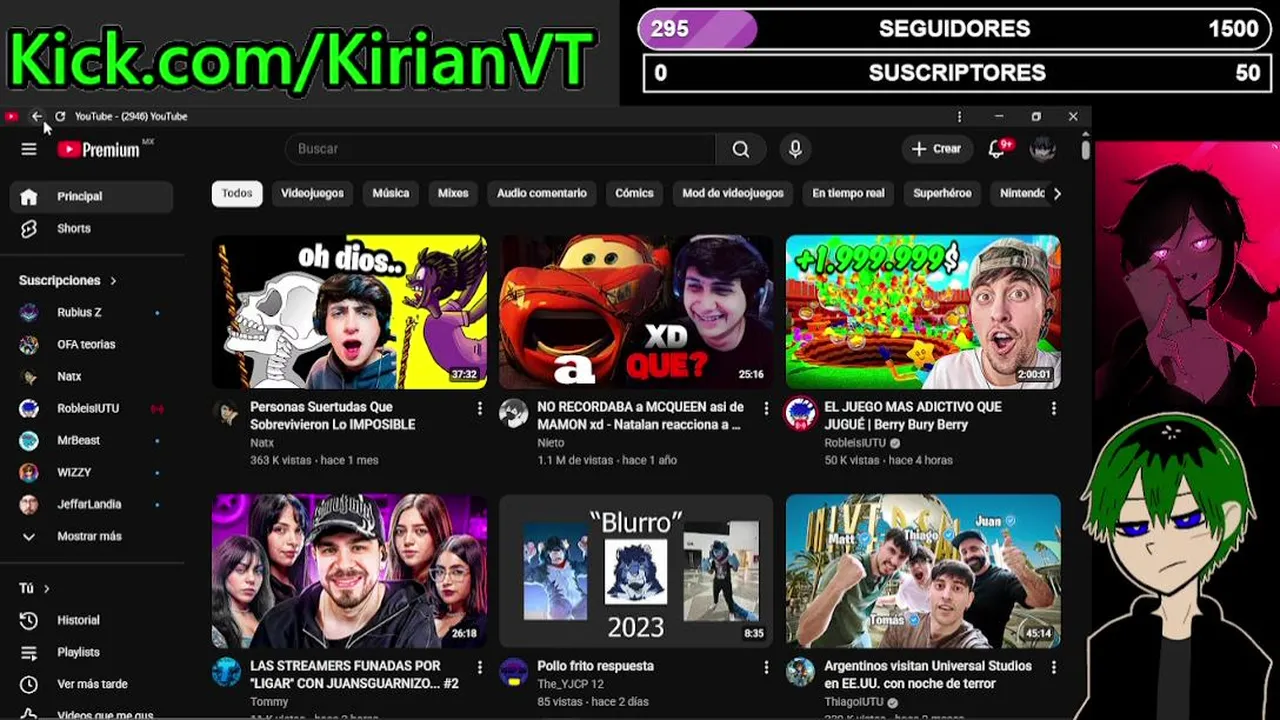Click Nieto channel avatar under McQueen video
The width and height of the screenshot is (1280, 720).
513,413
